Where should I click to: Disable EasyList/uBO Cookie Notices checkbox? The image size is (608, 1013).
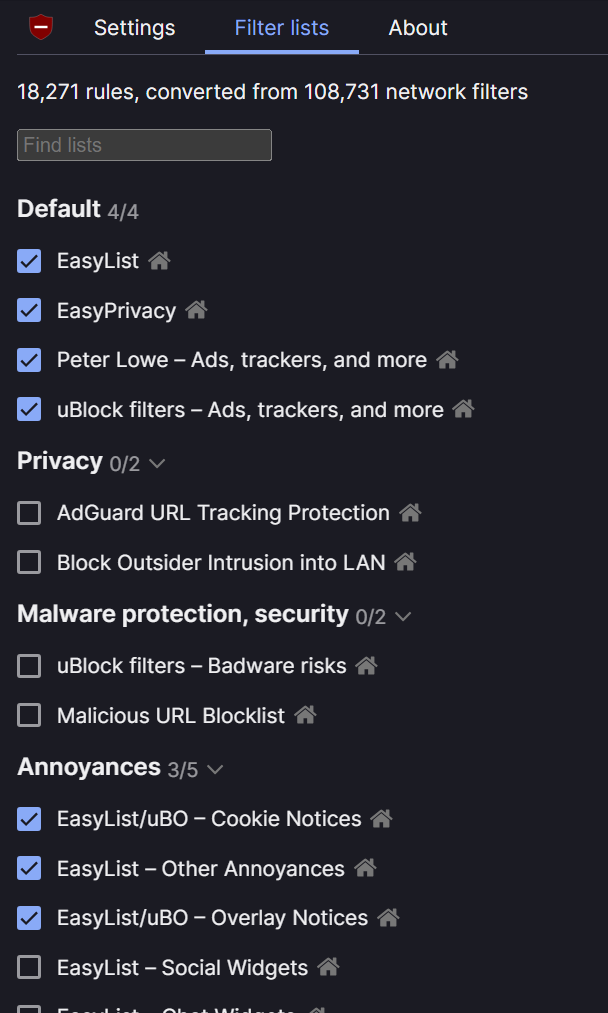coord(29,819)
